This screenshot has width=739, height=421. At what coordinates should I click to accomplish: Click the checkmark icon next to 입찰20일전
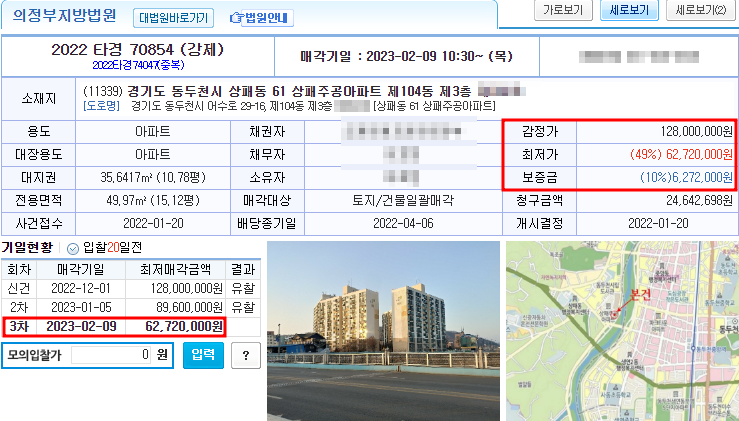[73, 248]
